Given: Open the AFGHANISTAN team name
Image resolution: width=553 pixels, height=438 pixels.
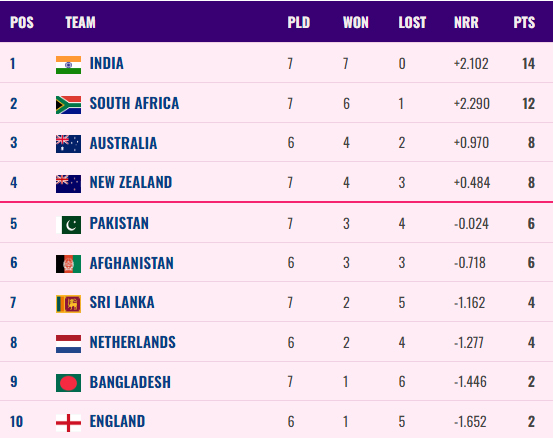Looking at the screenshot, I should [132, 263].
